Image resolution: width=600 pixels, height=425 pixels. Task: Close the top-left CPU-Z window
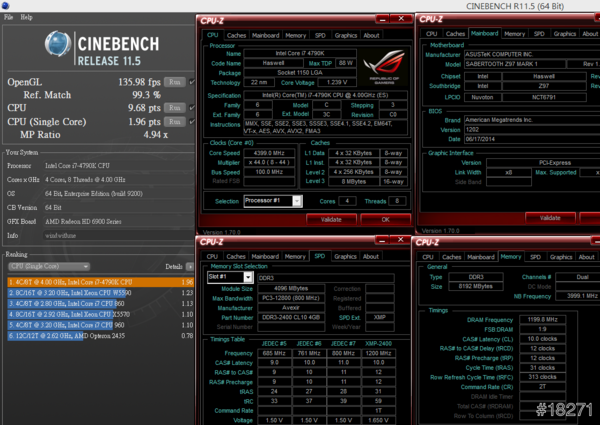tap(401, 19)
